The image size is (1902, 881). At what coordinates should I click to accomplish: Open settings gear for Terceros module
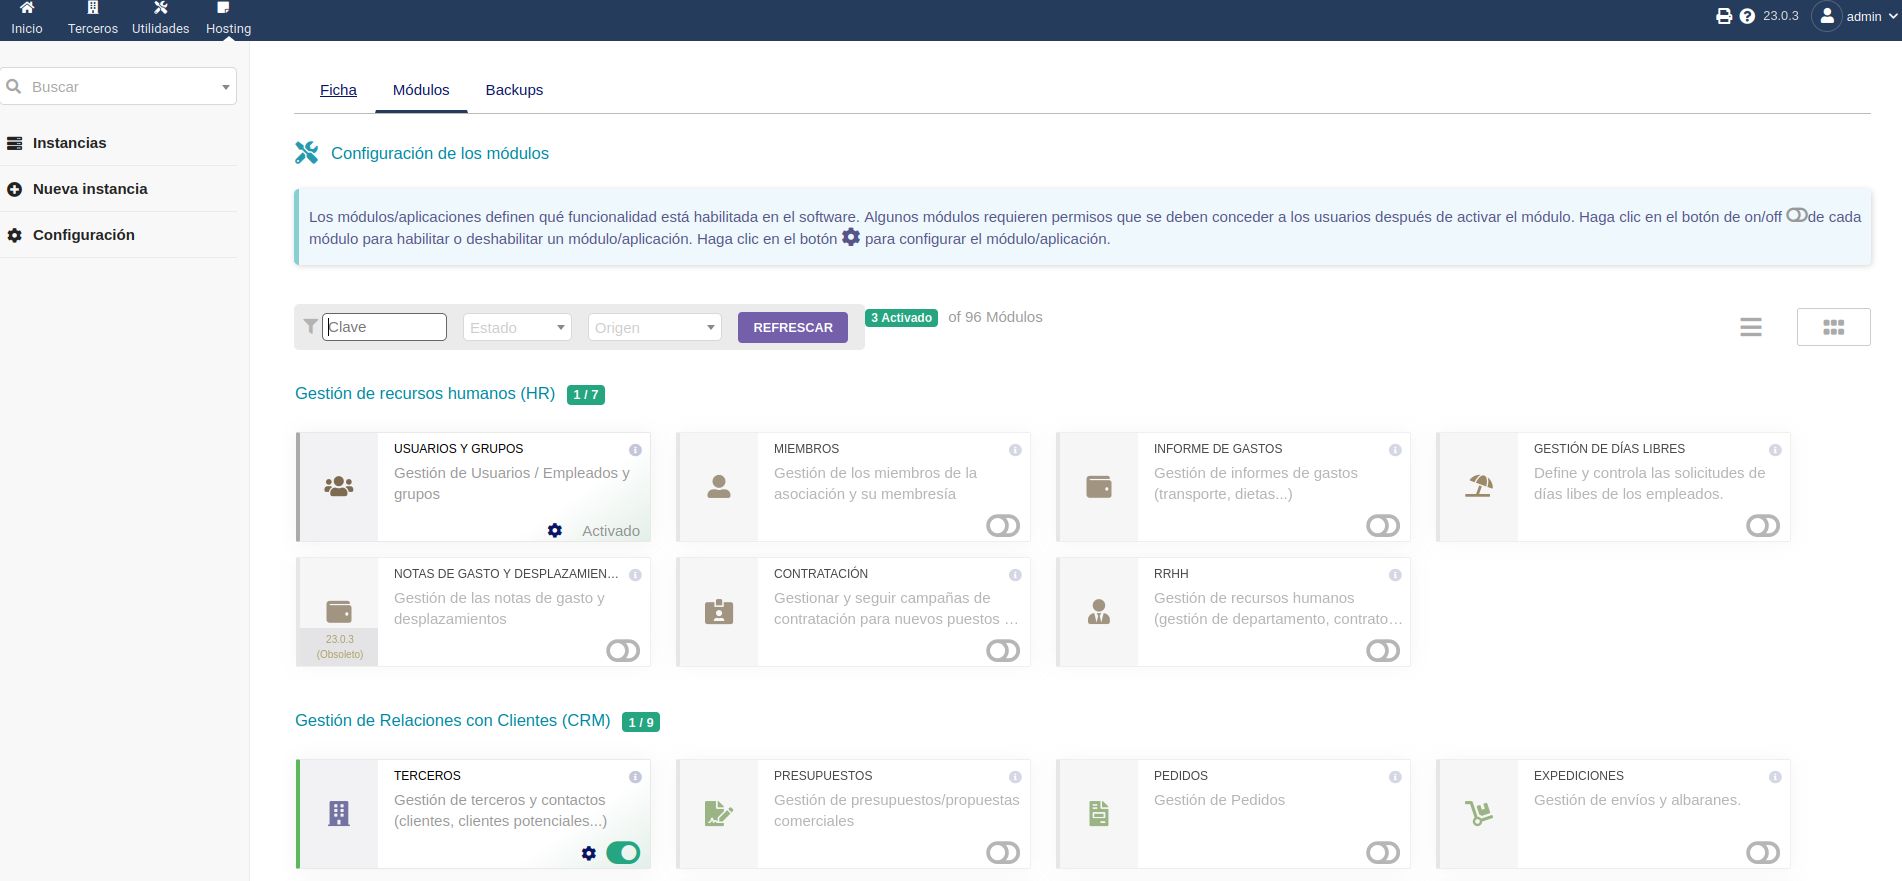pyautogui.click(x=589, y=853)
